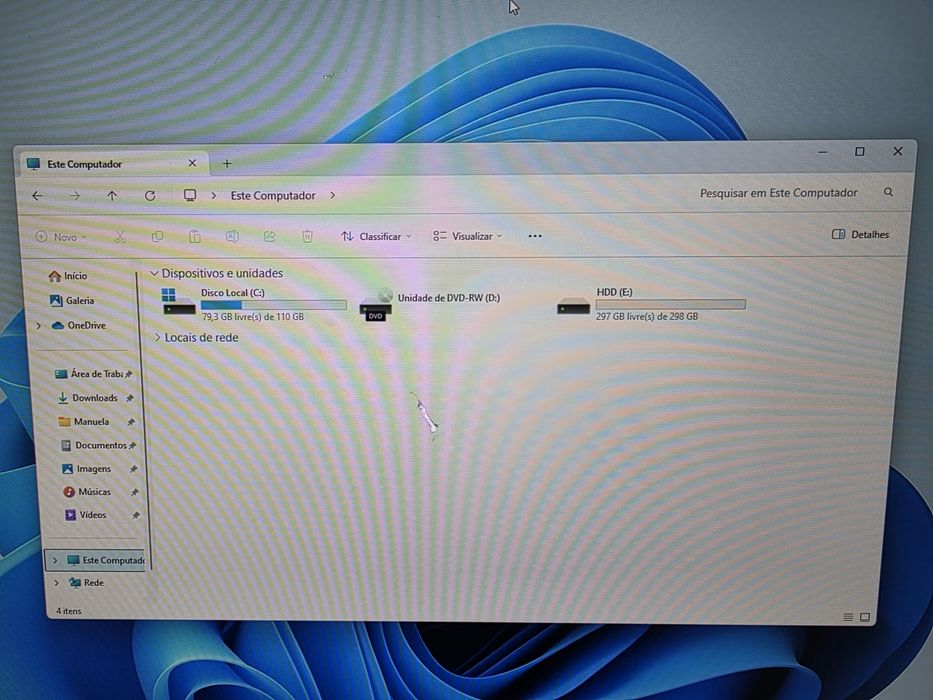Open the Manuela pinned folder

click(x=97, y=421)
